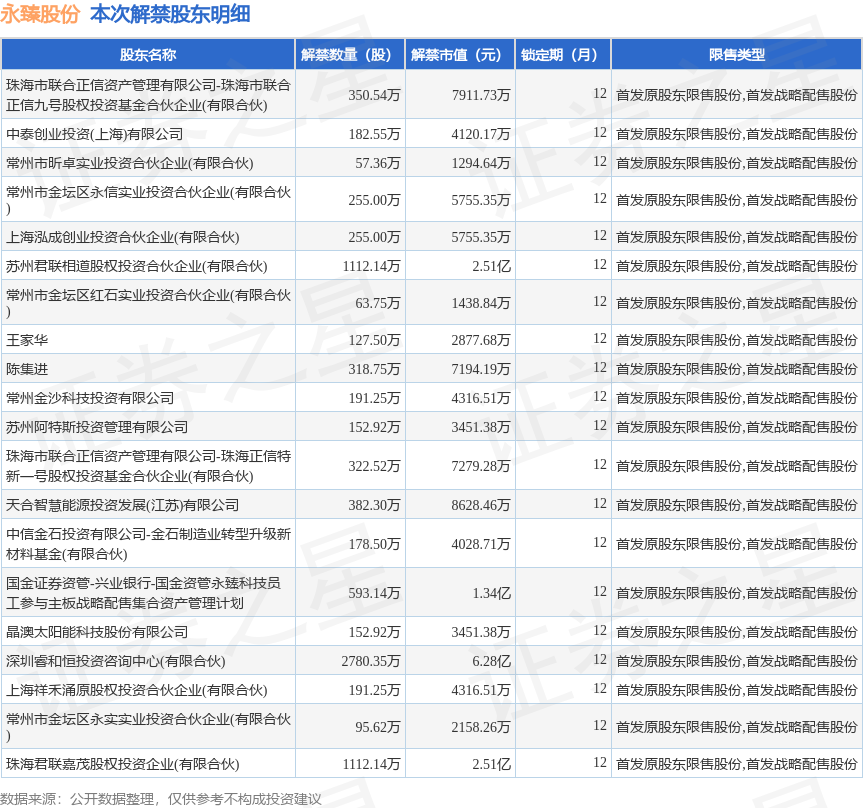Screen dimensions: 863x808
Task: Click quantity value 63.75万
Action: pos(378,303)
